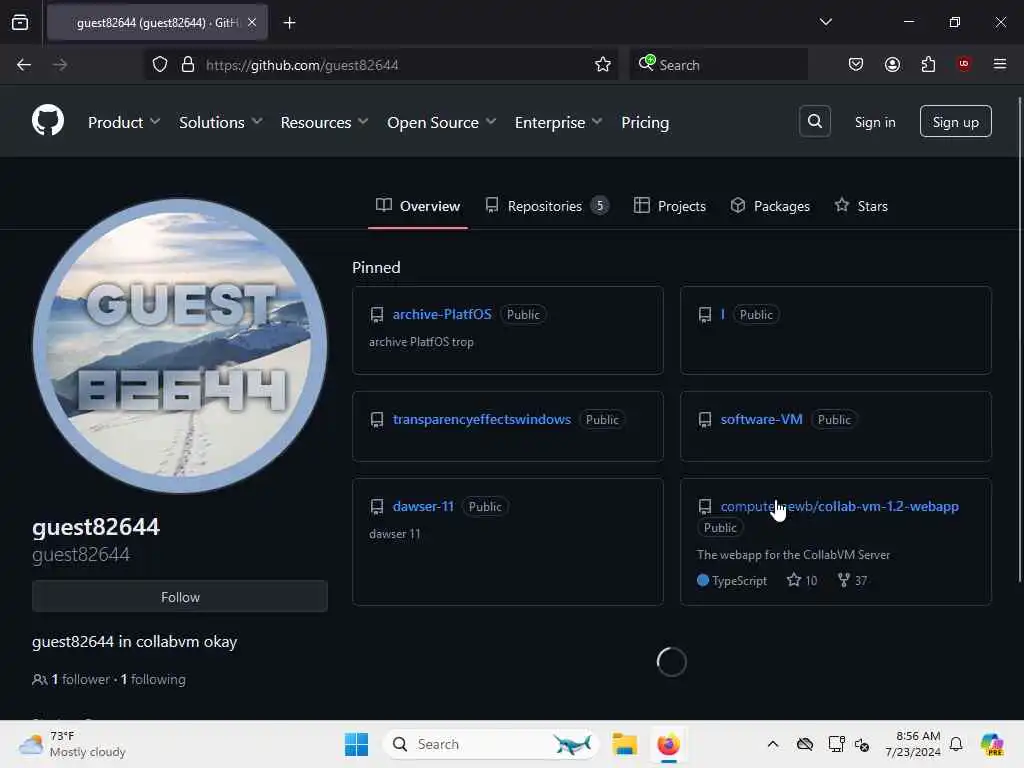Image resolution: width=1024 pixels, height=768 pixels.
Task: Expand the Open Source dropdown menu
Action: click(x=441, y=122)
